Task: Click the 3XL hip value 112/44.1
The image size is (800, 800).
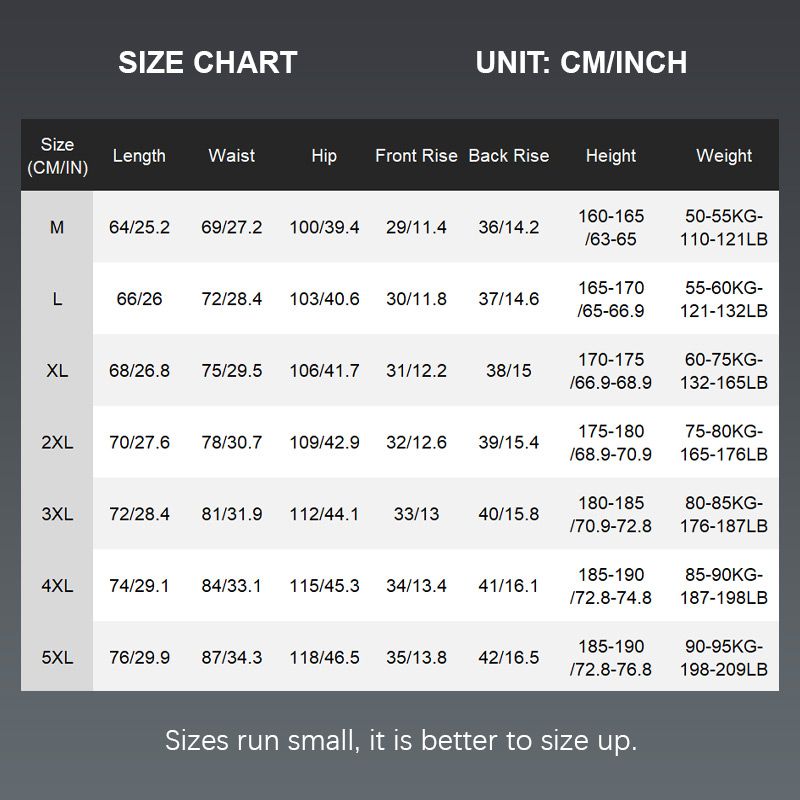Action: point(324,515)
